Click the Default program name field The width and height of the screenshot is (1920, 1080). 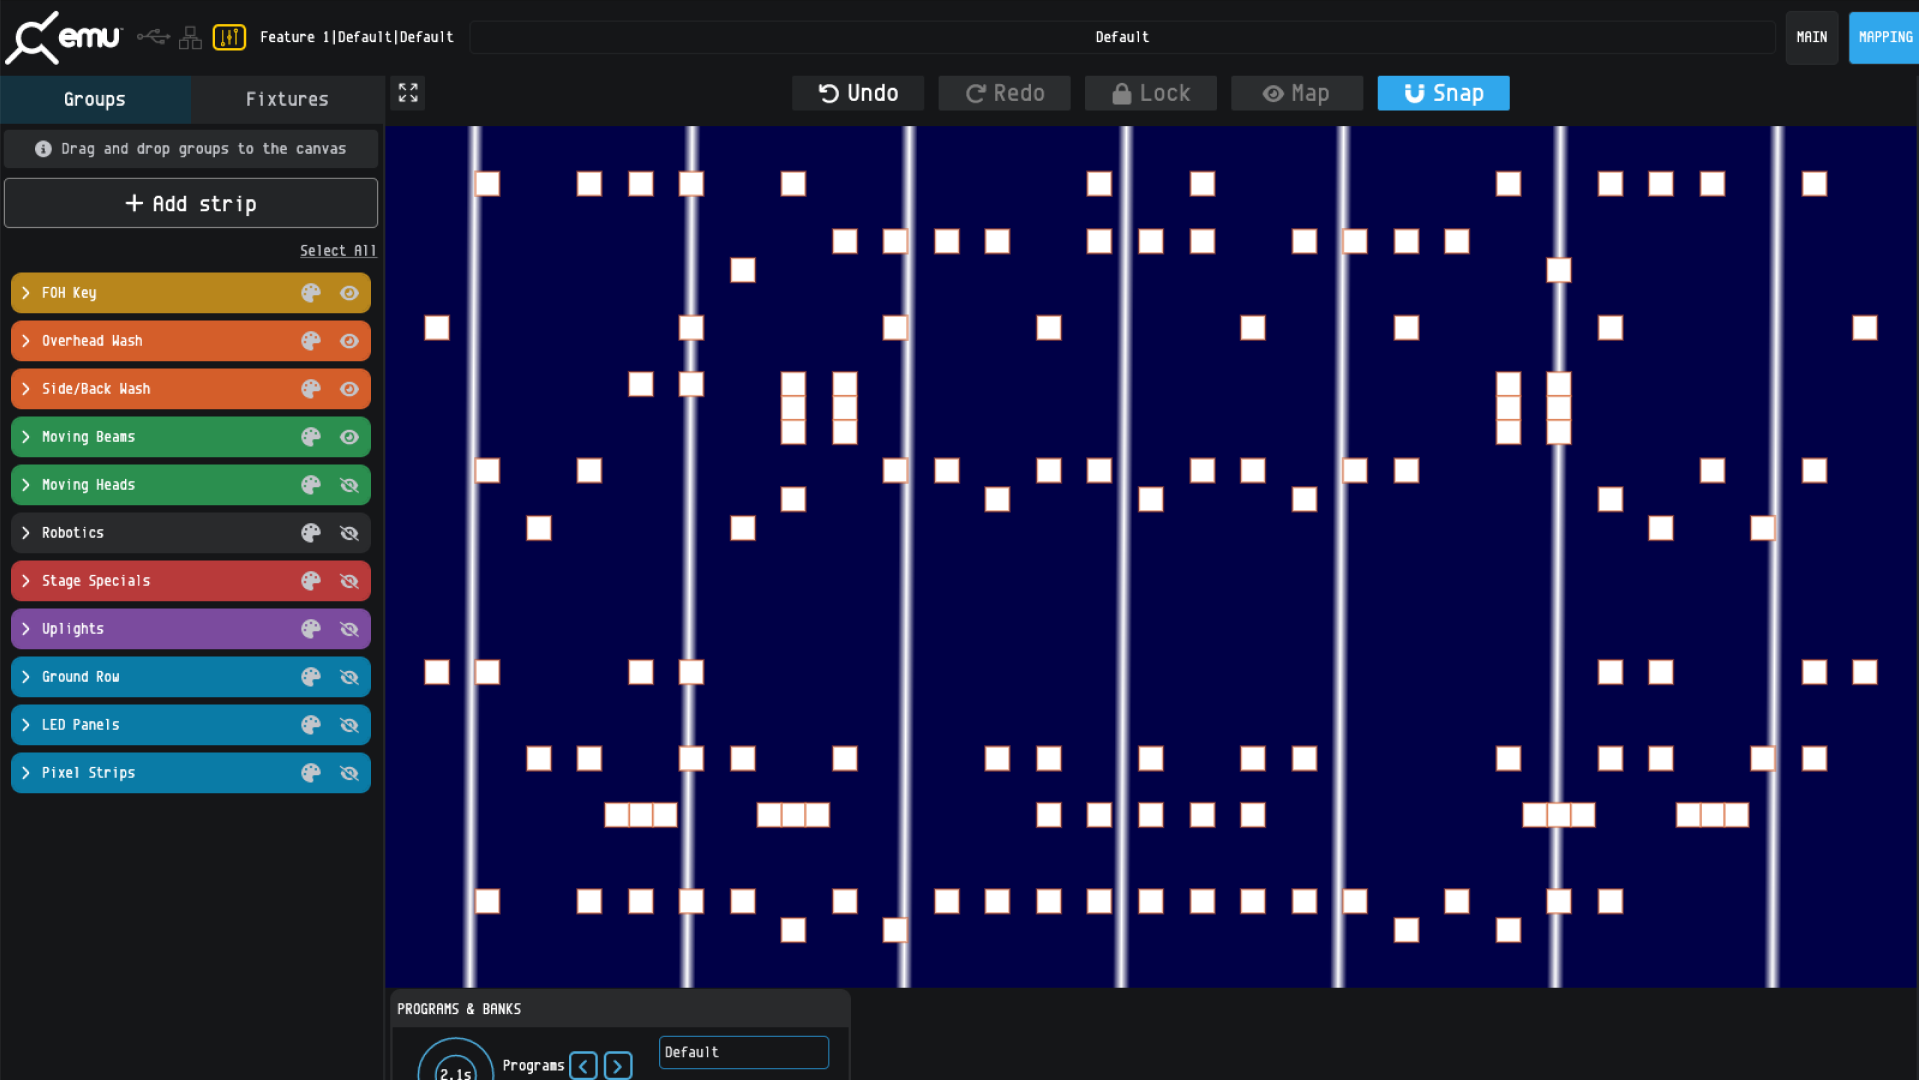(x=743, y=1052)
